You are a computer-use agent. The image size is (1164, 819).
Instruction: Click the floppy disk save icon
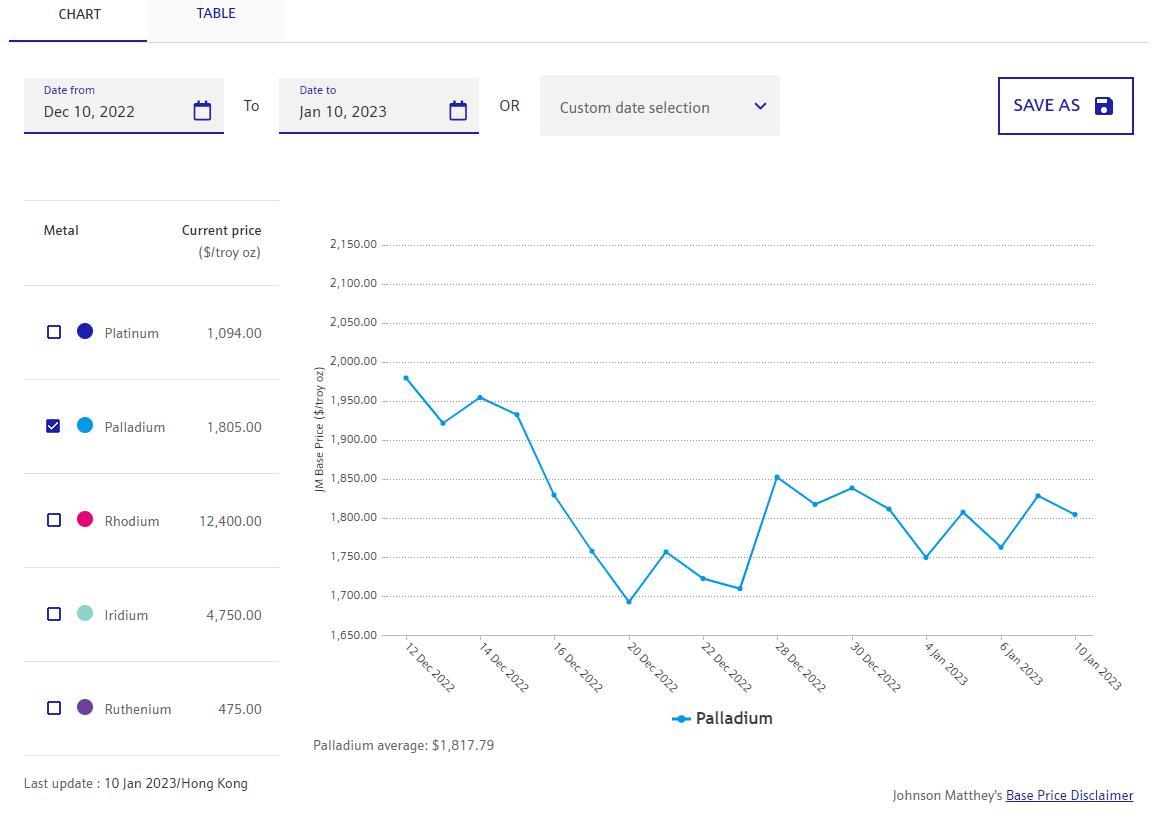(x=1103, y=106)
